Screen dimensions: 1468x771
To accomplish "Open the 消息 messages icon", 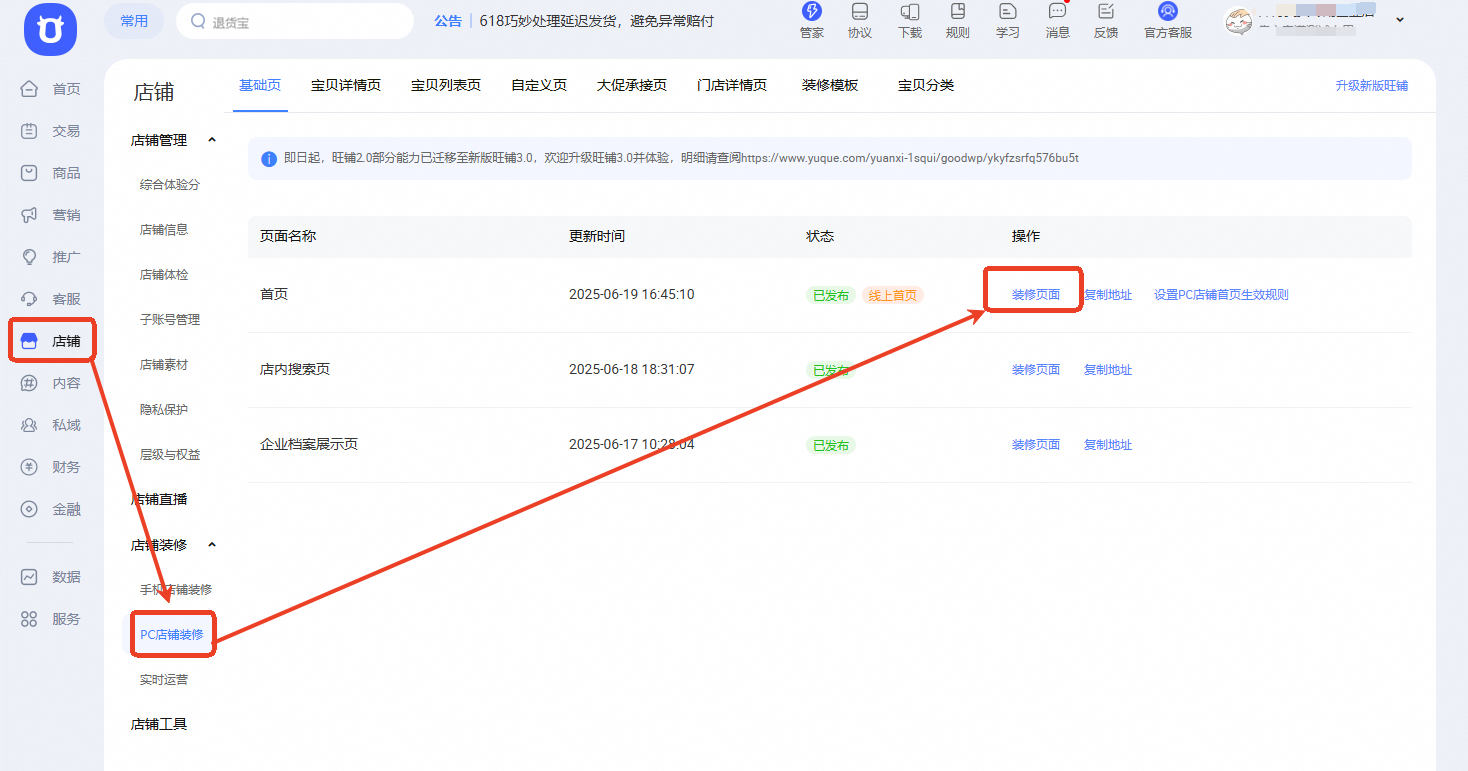I will (1057, 11).
